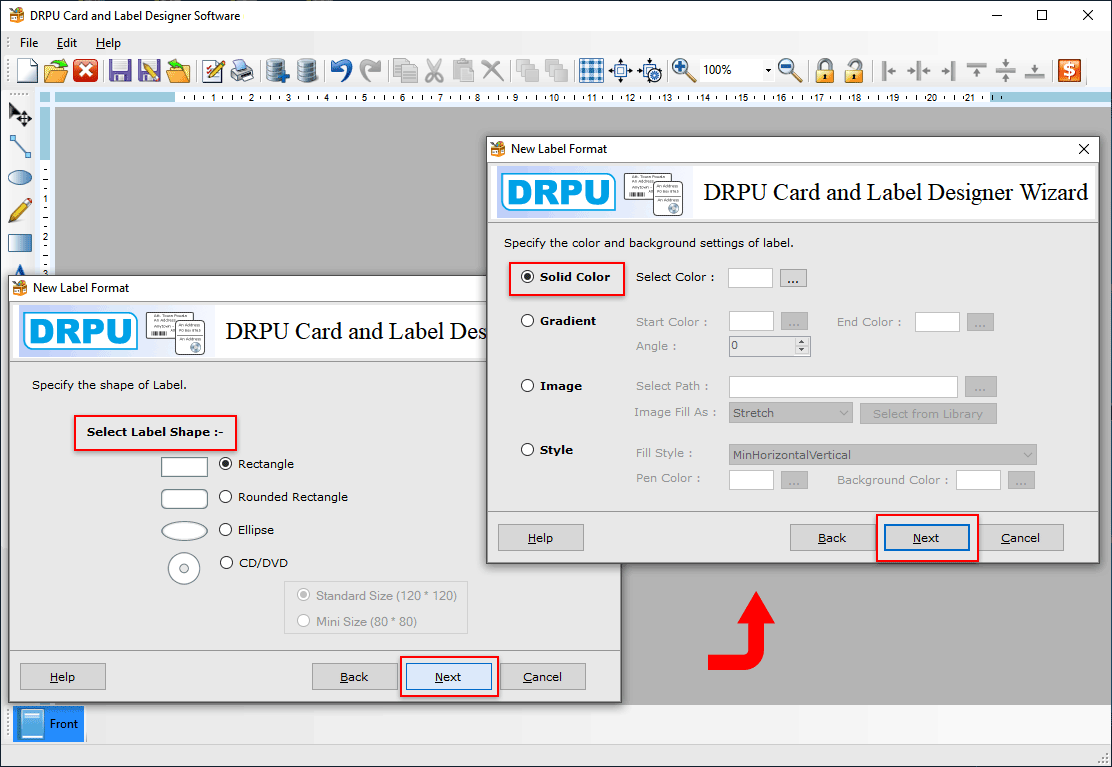Click the Select Color swatch box
Viewport: 1112px width, 767px height.
click(x=750, y=278)
